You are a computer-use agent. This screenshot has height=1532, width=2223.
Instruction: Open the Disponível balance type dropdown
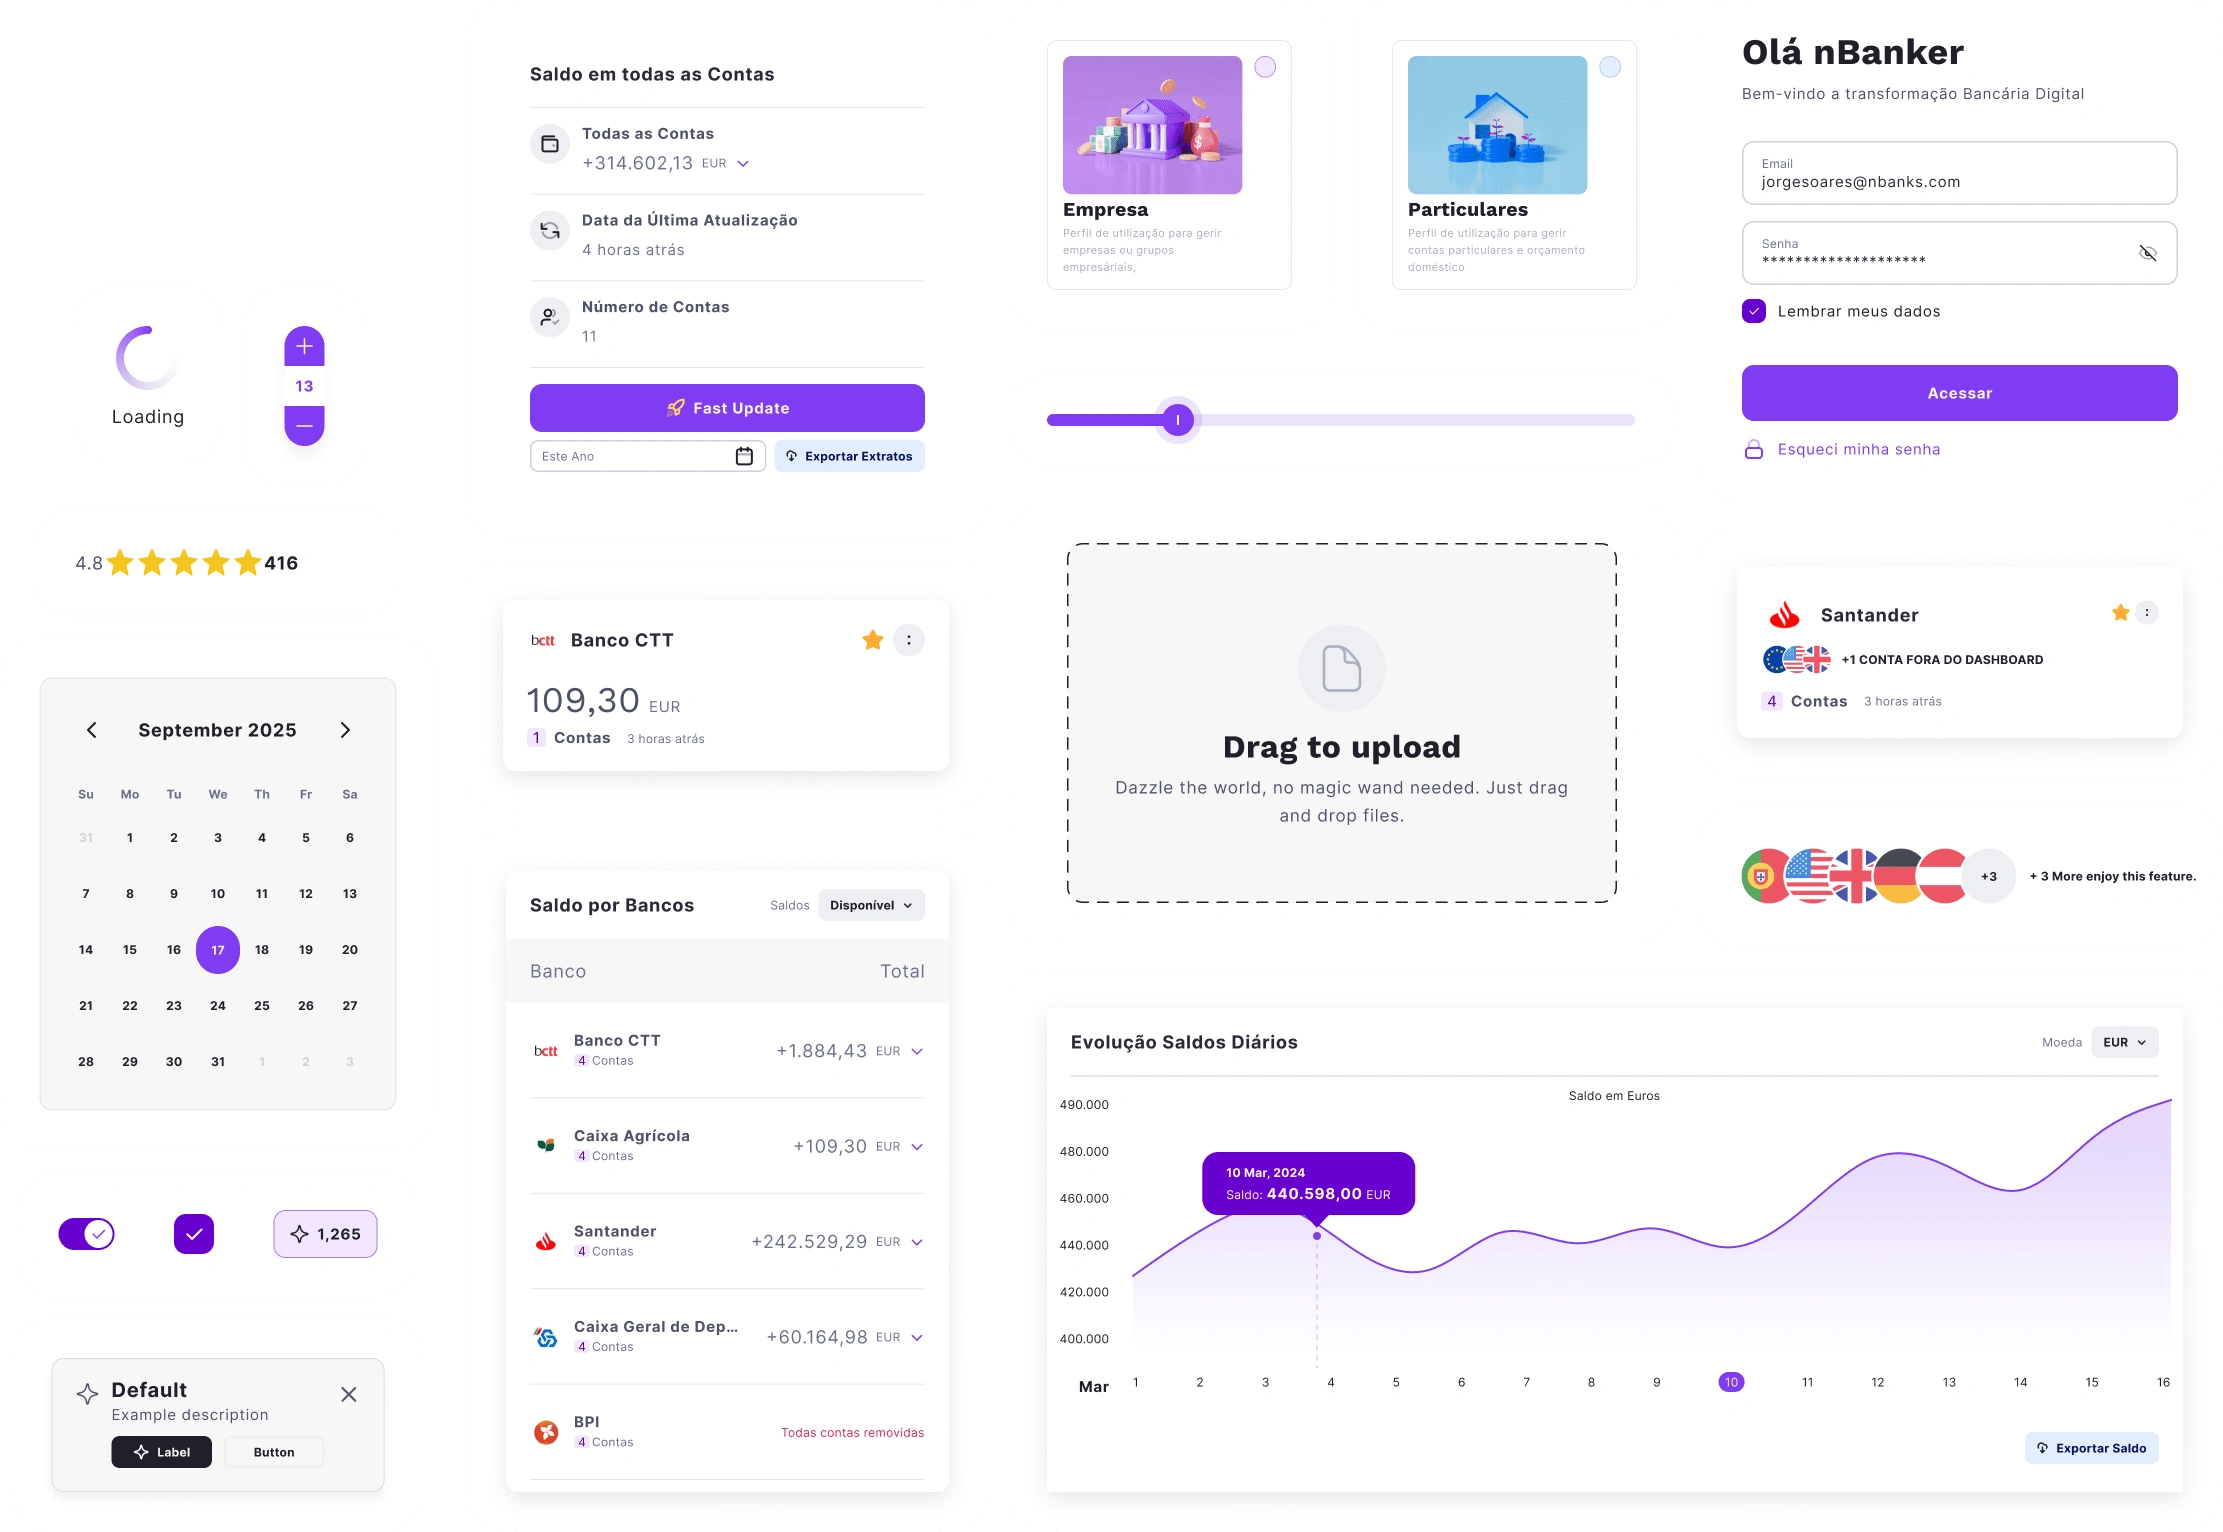(870, 904)
